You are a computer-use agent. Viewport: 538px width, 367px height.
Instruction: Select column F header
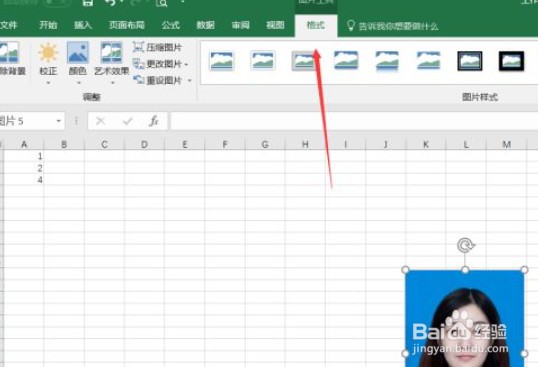[x=225, y=144]
